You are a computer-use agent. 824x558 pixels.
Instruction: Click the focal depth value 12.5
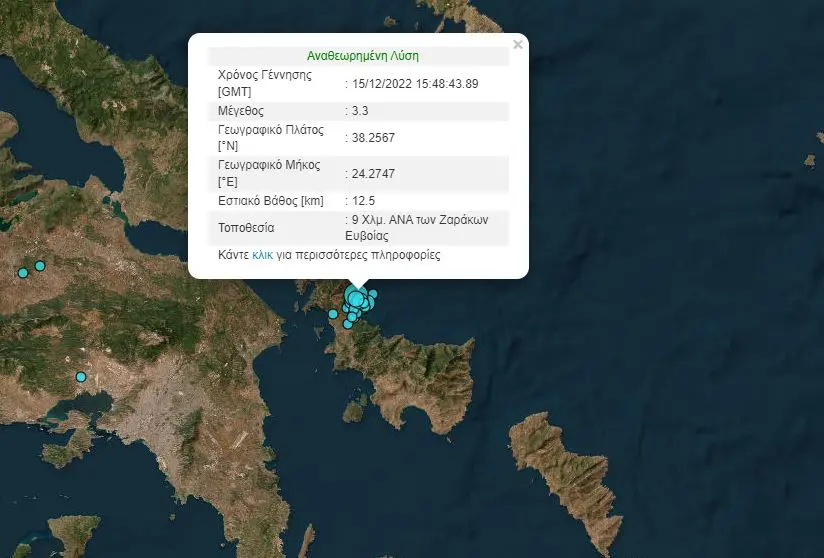(x=362, y=201)
